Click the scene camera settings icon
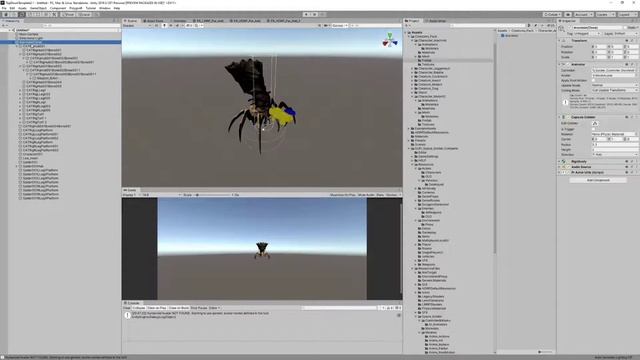This screenshot has width=640, height=360. click(x=326, y=26)
